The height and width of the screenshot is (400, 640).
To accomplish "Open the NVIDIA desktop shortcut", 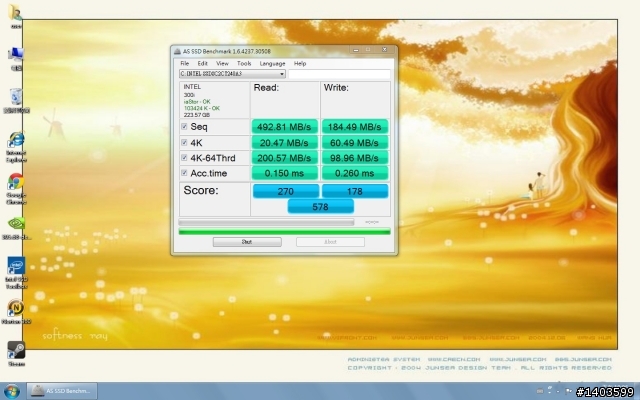I will (x=16, y=228).
